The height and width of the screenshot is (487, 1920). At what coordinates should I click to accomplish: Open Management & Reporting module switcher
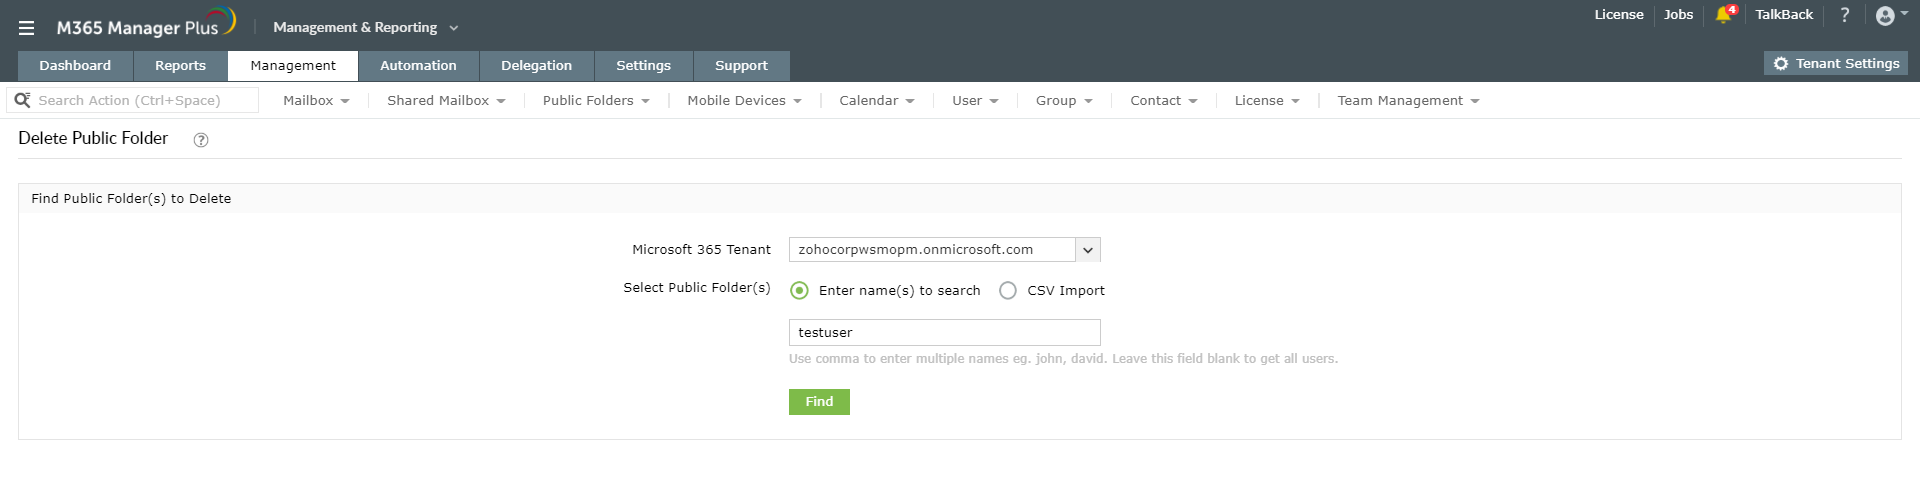coord(365,28)
